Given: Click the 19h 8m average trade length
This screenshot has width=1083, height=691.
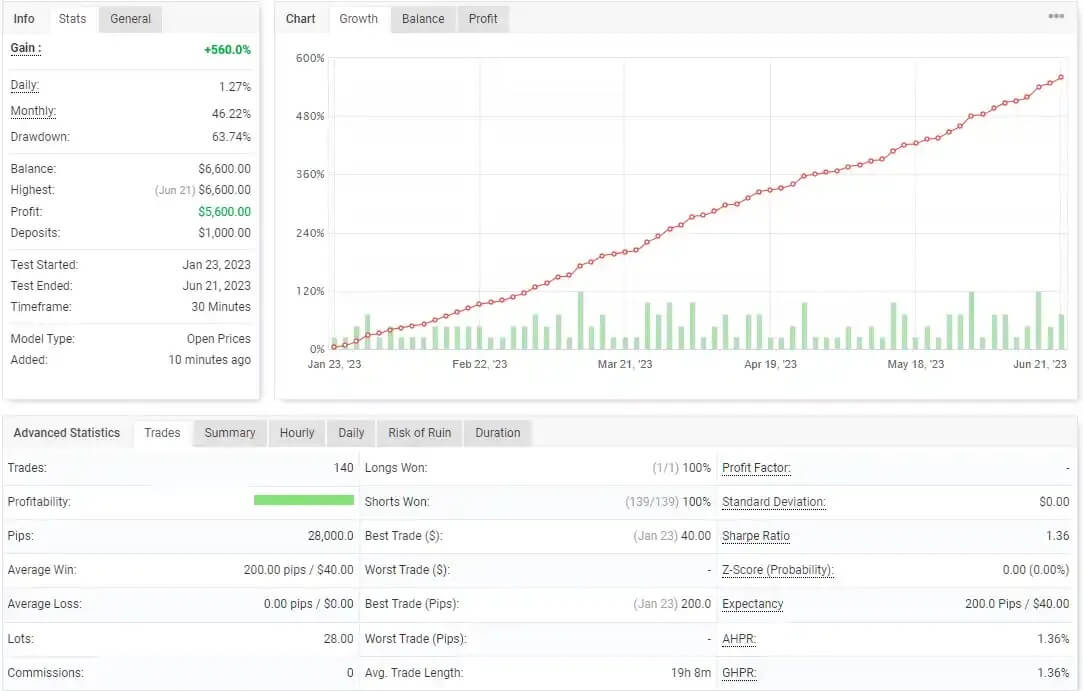Looking at the screenshot, I should coord(691,672).
